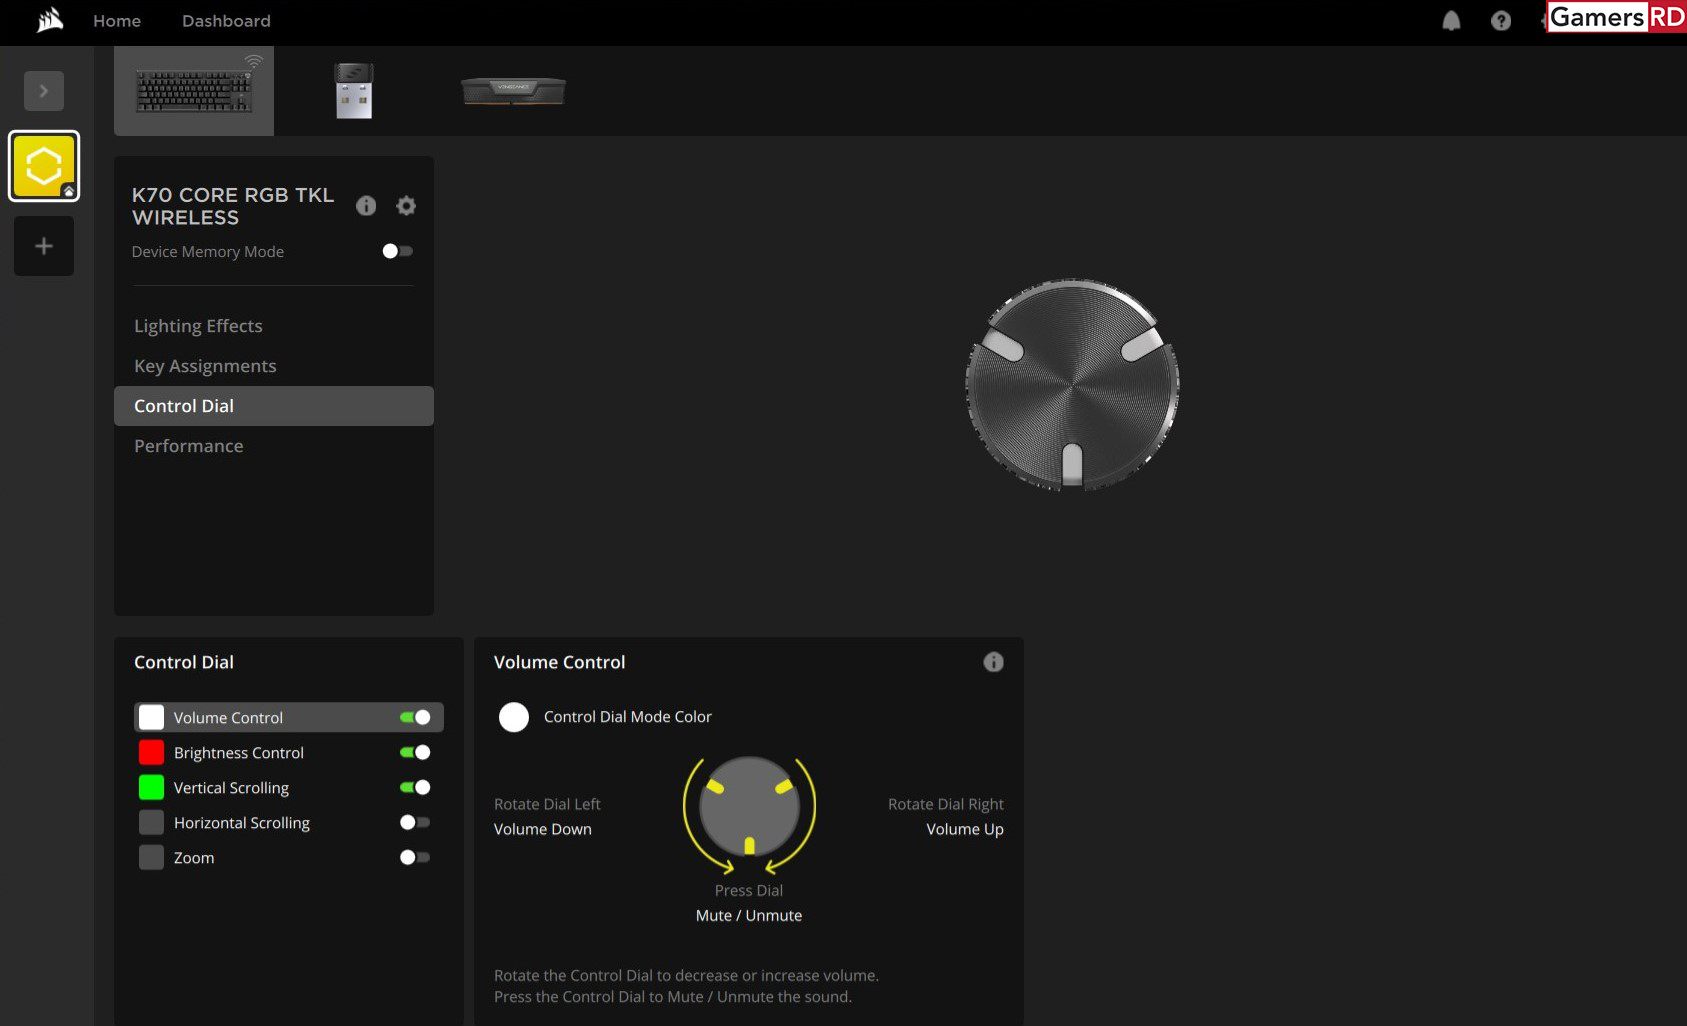Select Horizontal Scrolling mode row

click(x=289, y=822)
